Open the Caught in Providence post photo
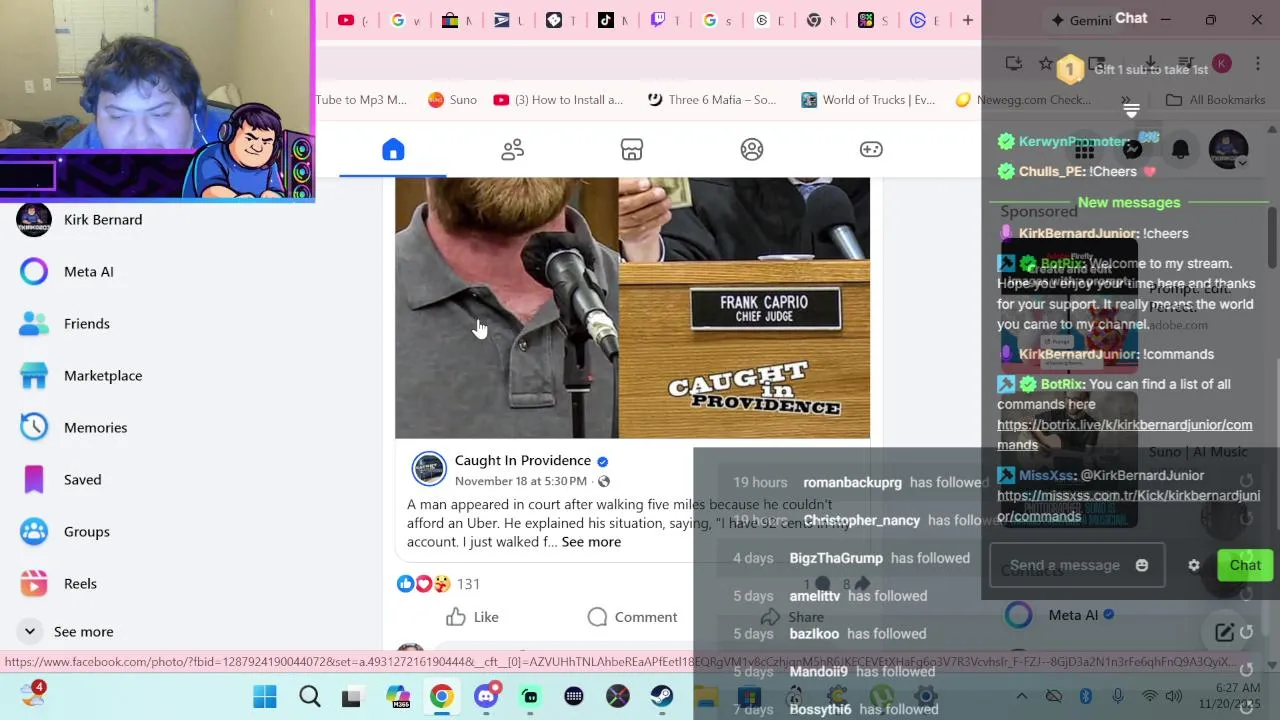Image resolution: width=1280 pixels, height=720 pixels. (632, 308)
